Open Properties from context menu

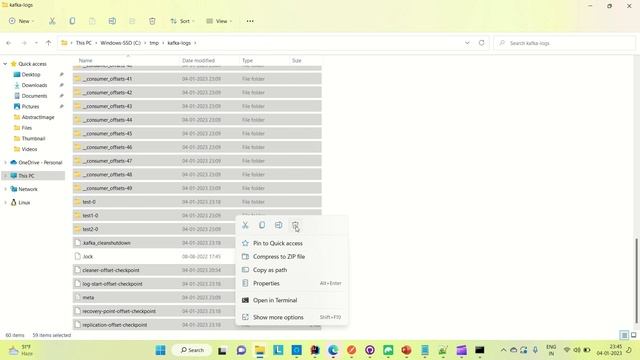click(291, 283)
